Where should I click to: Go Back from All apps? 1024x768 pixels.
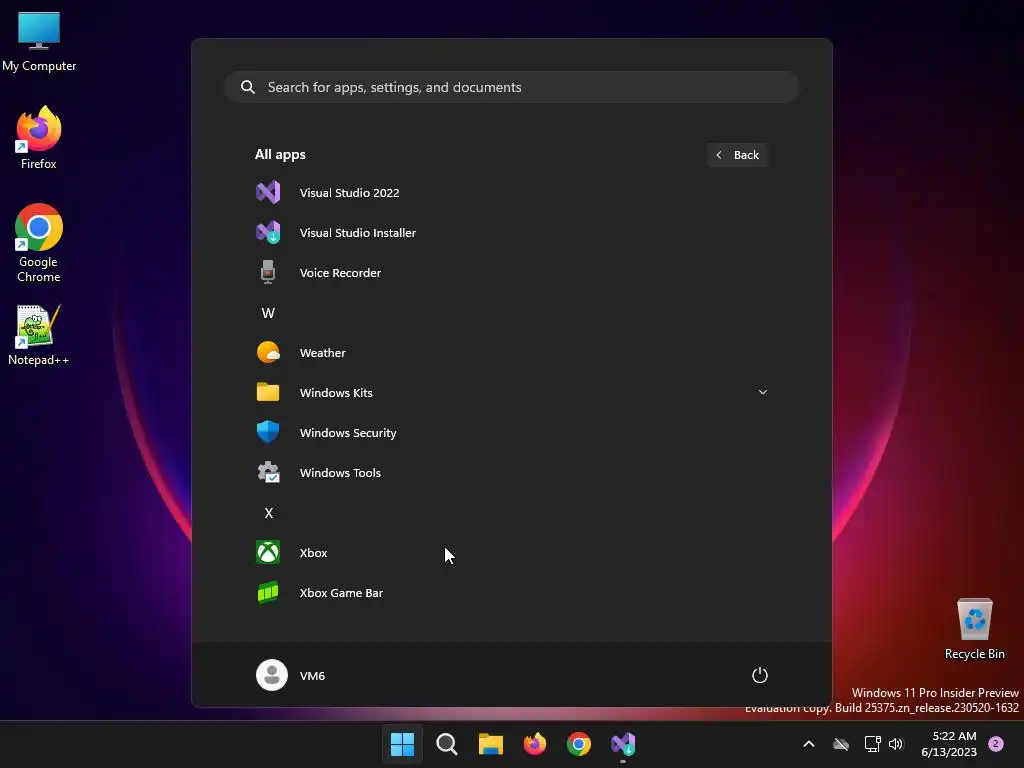pos(737,155)
